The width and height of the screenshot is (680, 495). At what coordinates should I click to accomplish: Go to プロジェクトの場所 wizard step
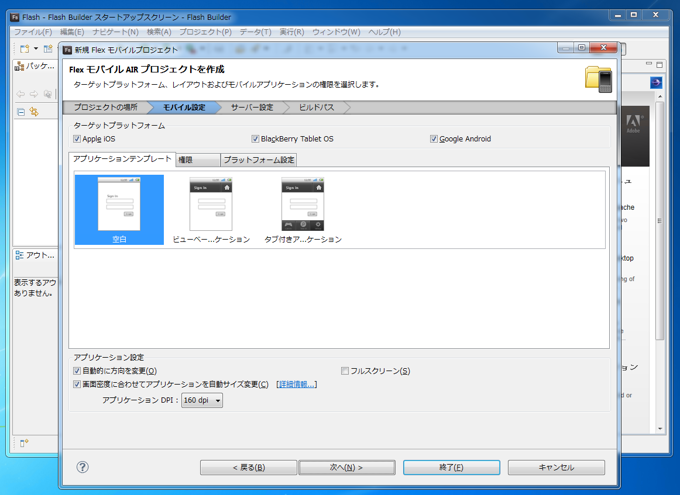click(105, 107)
